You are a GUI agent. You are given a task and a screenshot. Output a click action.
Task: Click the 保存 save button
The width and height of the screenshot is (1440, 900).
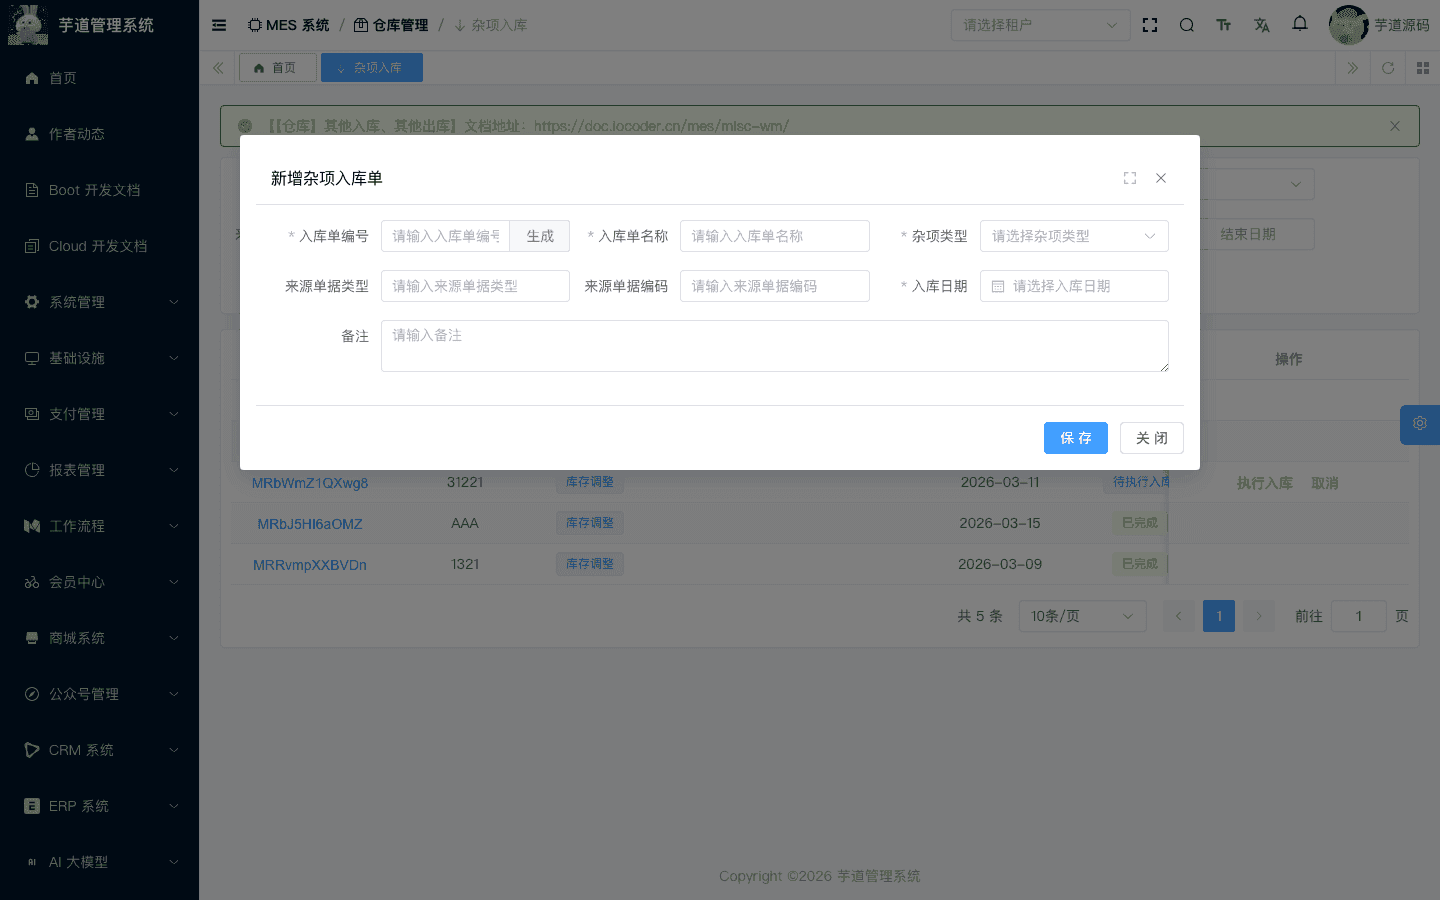click(x=1076, y=438)
